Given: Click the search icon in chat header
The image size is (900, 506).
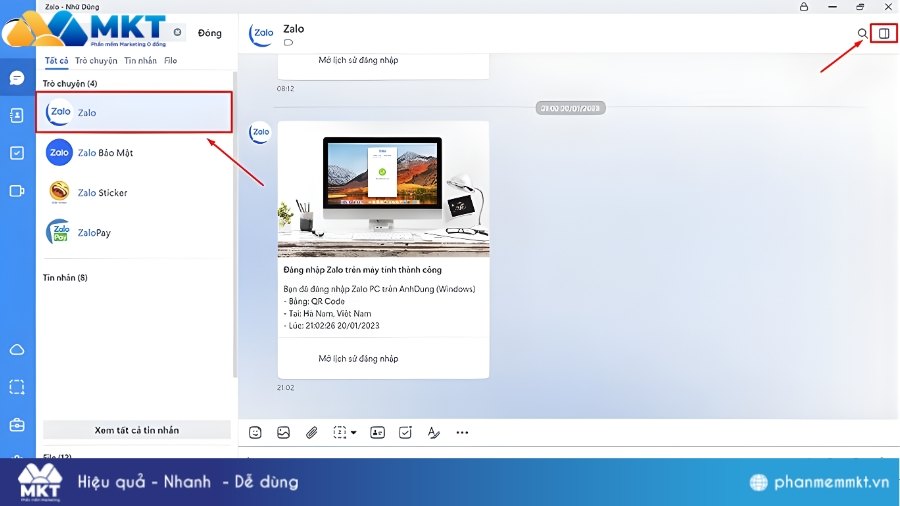Looking at the screenshot, I should pyautogui.click(x=862, y=34).
